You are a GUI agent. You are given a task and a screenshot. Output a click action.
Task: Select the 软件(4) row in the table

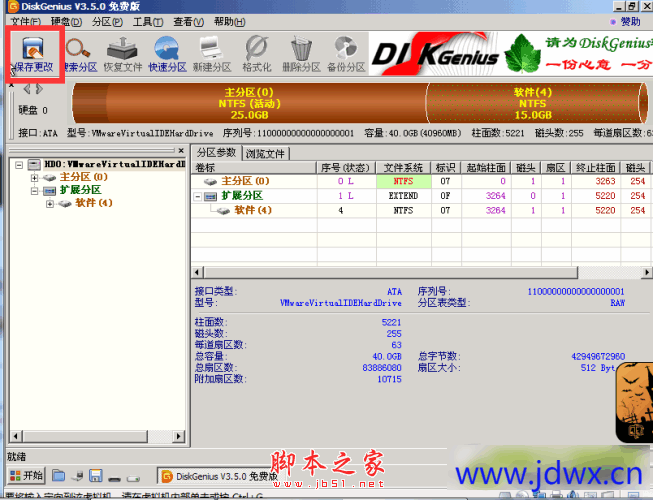(421, 210)
